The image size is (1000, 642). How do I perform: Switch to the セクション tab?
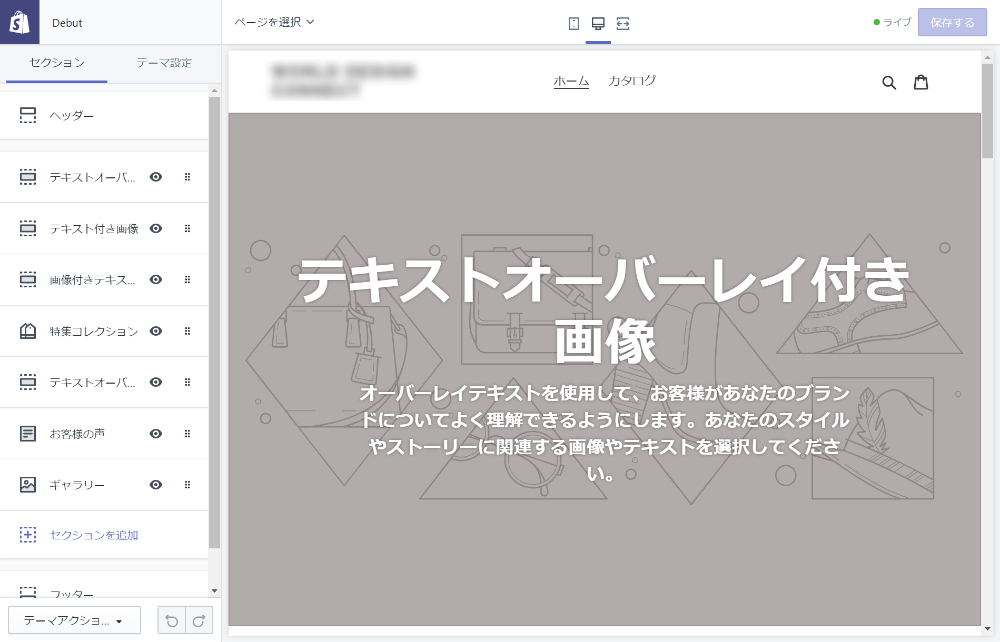coord(57,62)
